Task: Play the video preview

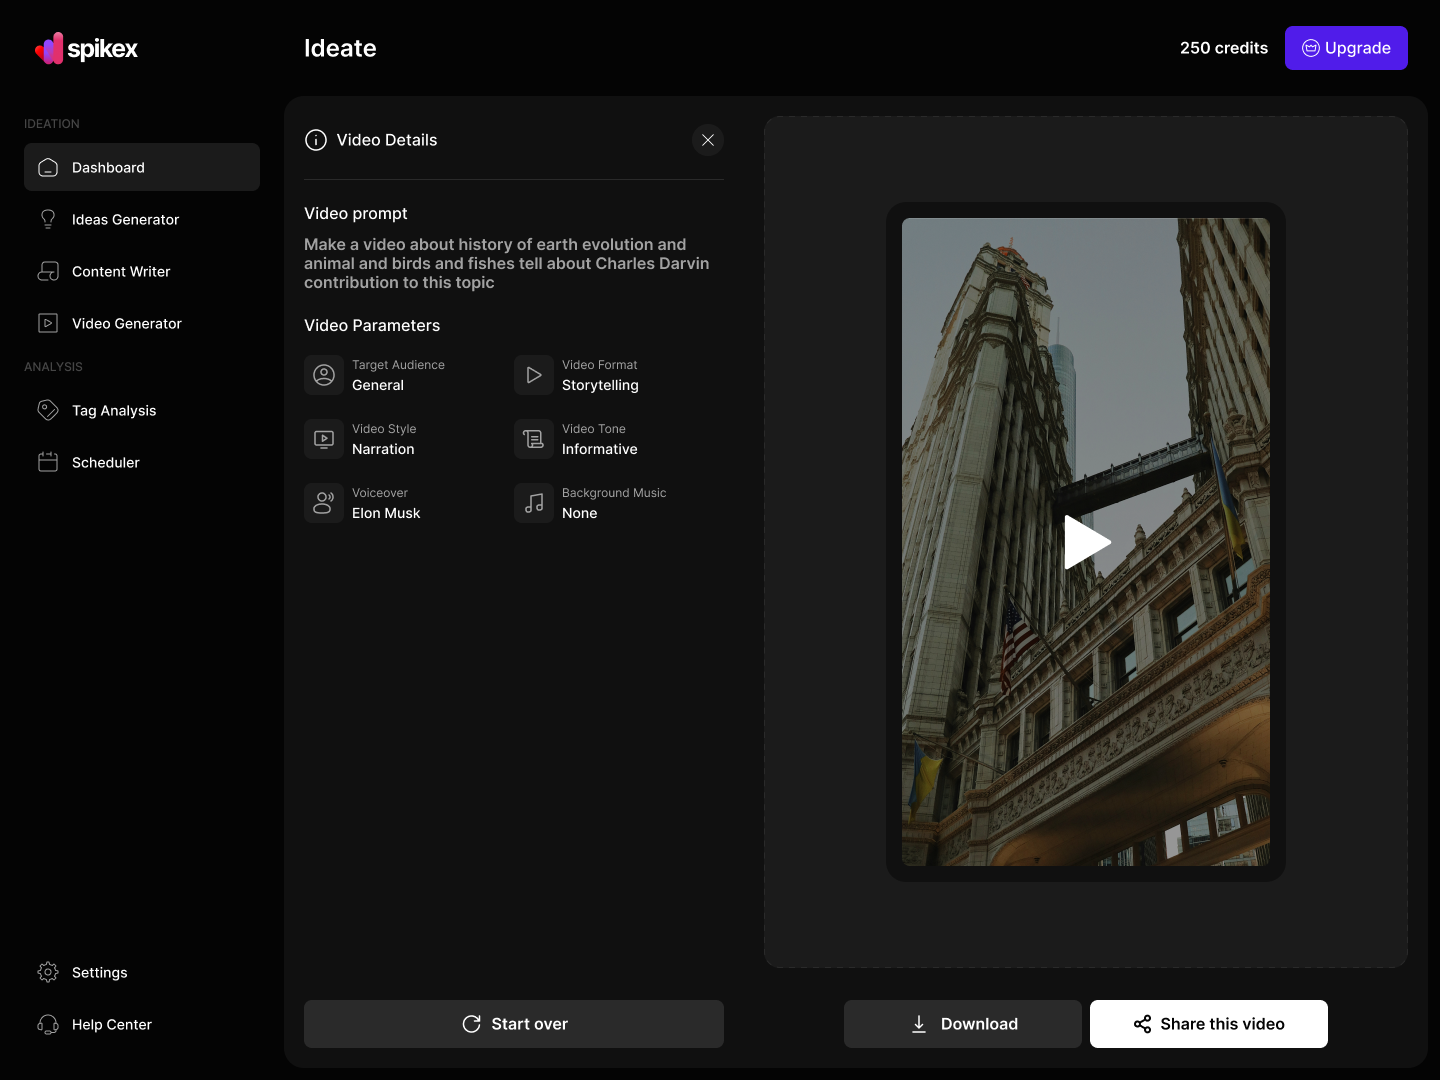Action: coord(1086,542)
